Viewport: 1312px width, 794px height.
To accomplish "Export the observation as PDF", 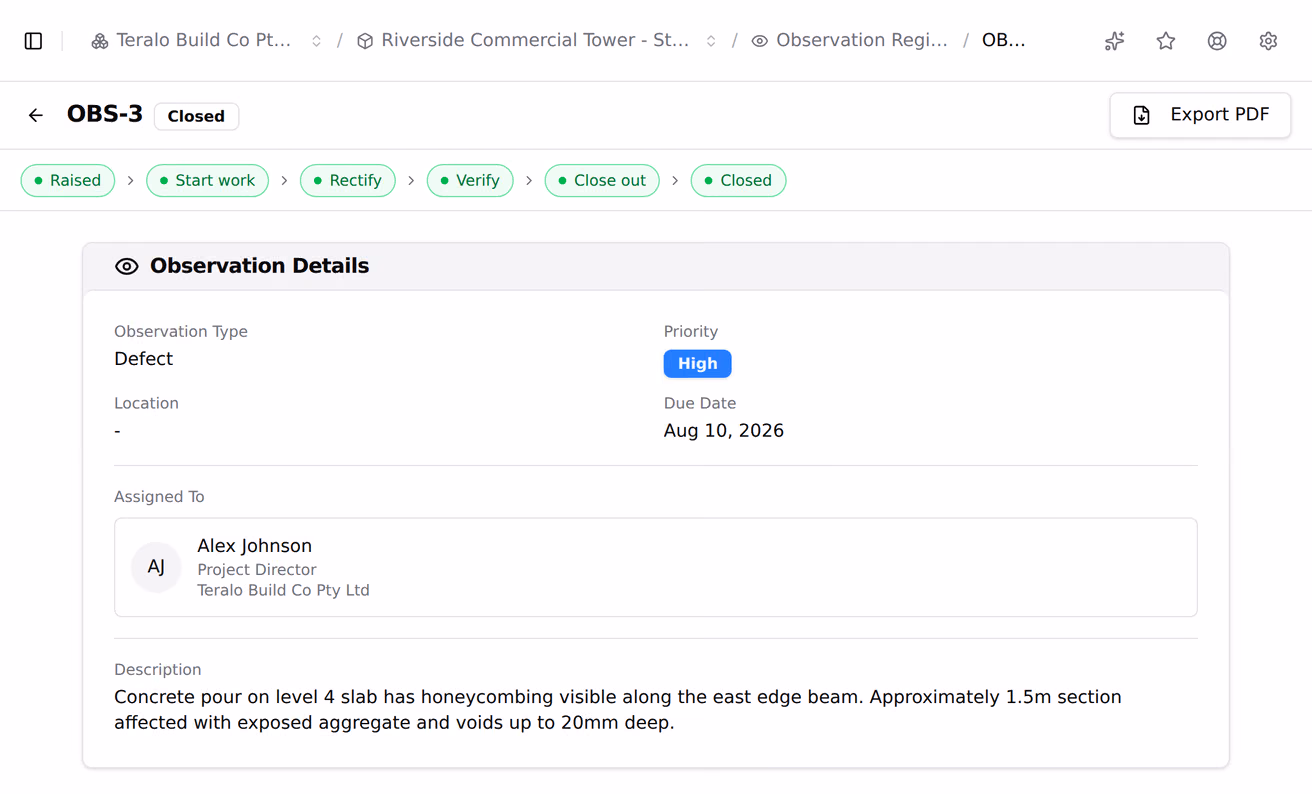I will [x=1200, y=115].
